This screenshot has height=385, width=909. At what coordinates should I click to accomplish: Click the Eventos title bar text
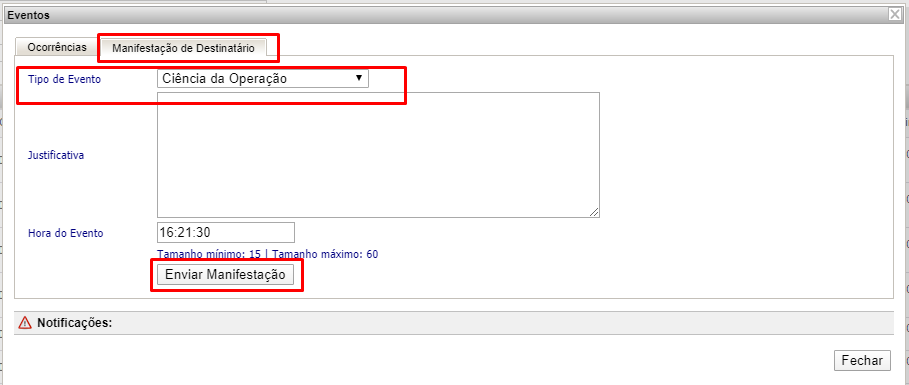pos(28,15)
